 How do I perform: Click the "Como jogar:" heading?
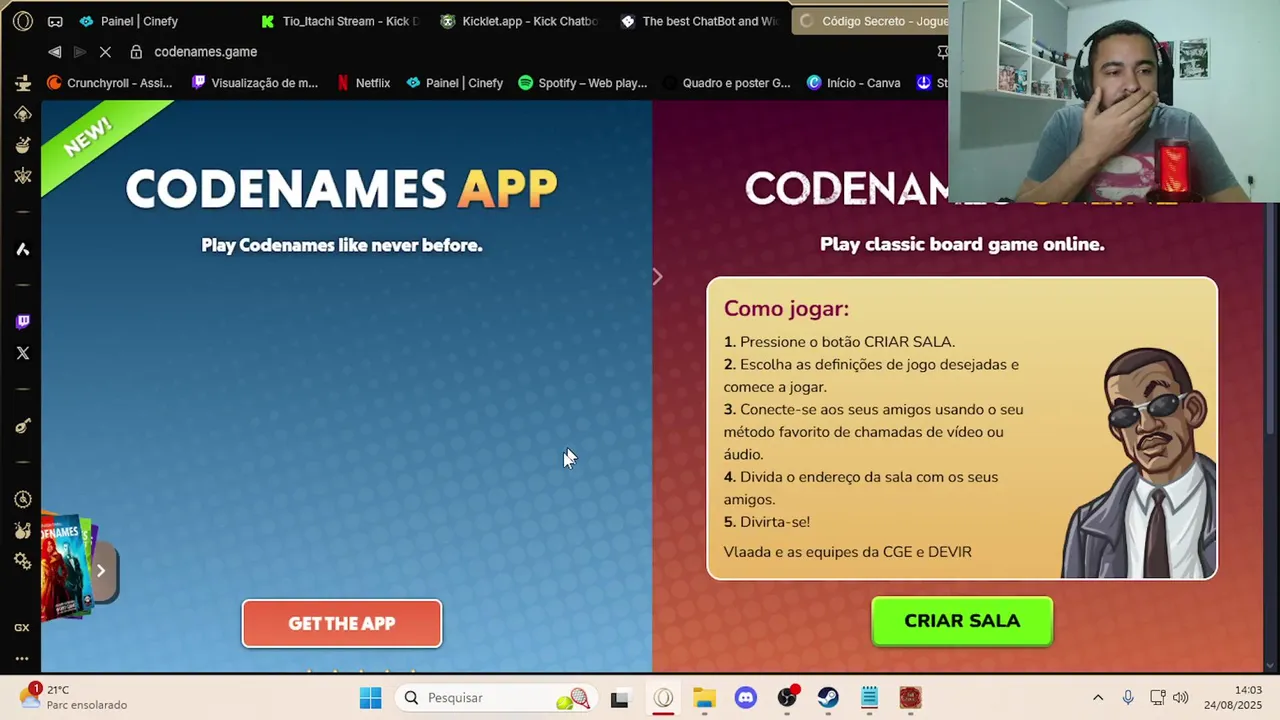pos(786,309)
